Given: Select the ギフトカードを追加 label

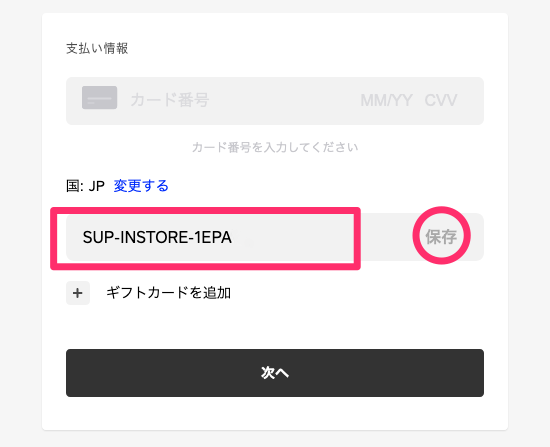Looking at the screenshot, I should tap(168, 293).
